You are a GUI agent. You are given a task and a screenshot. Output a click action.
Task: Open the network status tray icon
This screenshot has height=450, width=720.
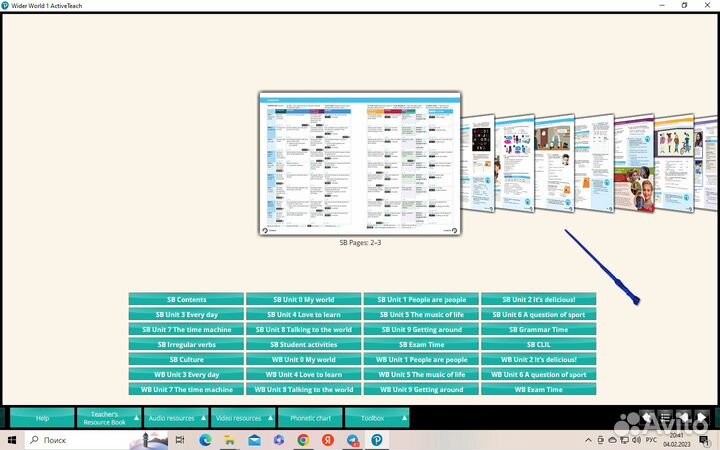click(624, 440)
